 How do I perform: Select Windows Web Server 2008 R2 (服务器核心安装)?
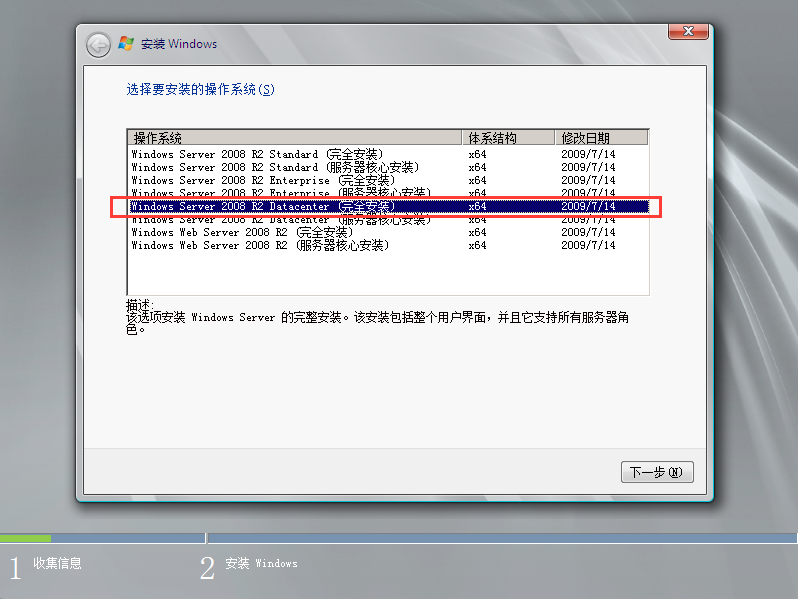[x=388, y=246]
